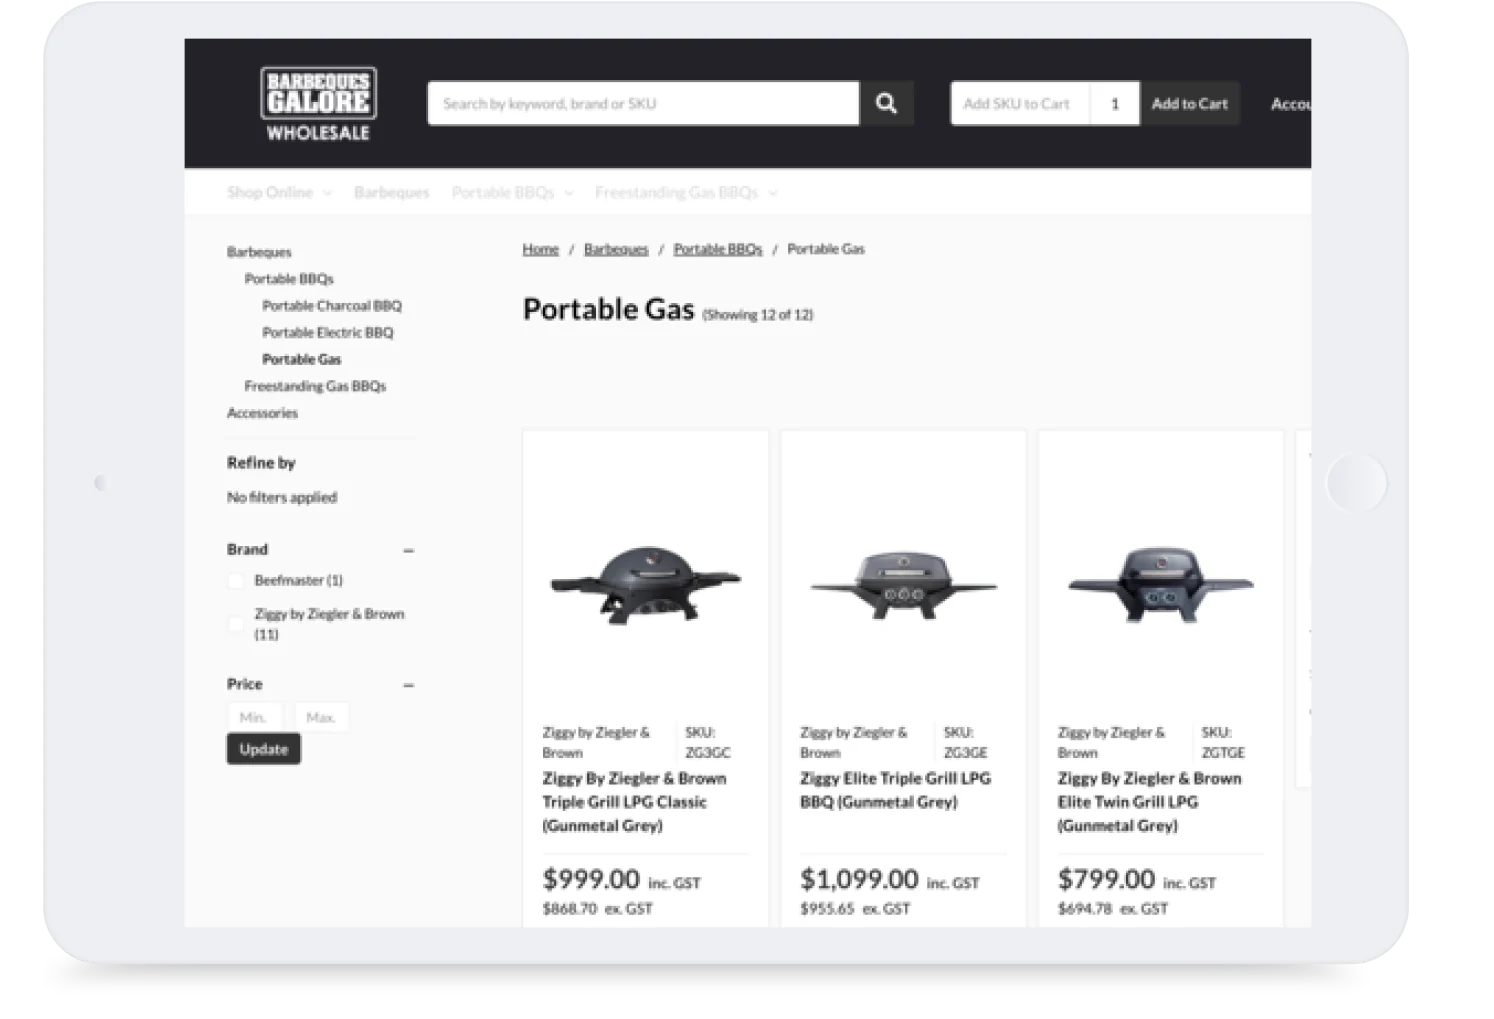Click the search magnifying glass icon
Viewport: 1494px width, 1019px height.
click(x=886, y=102)
